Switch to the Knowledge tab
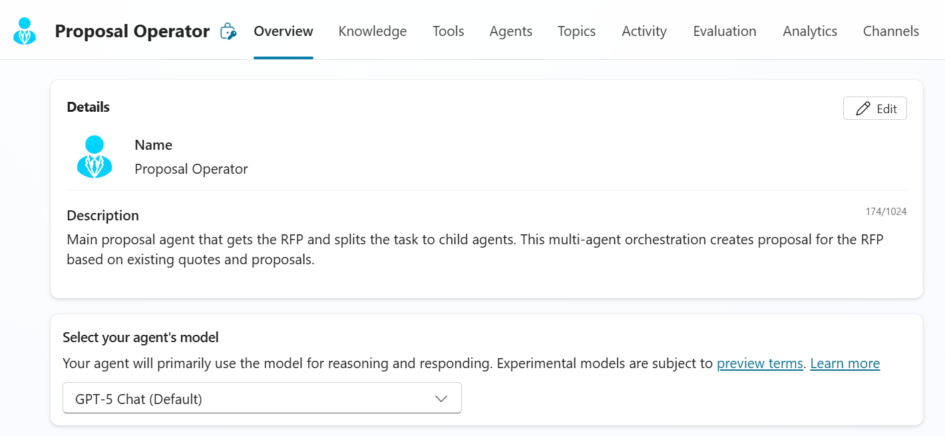Viewport: 945px width, 436px height. [372, 31]
